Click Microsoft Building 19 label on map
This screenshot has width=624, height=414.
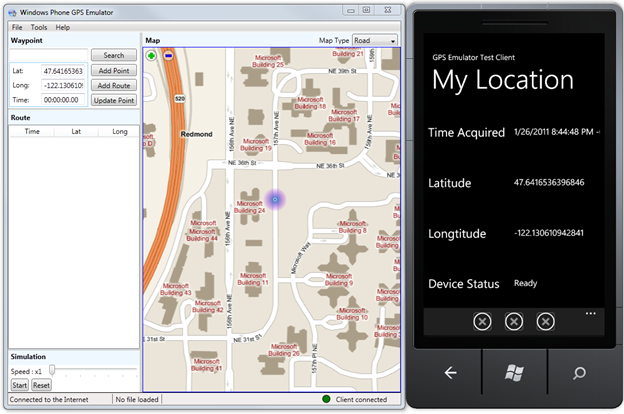(255, 145)
